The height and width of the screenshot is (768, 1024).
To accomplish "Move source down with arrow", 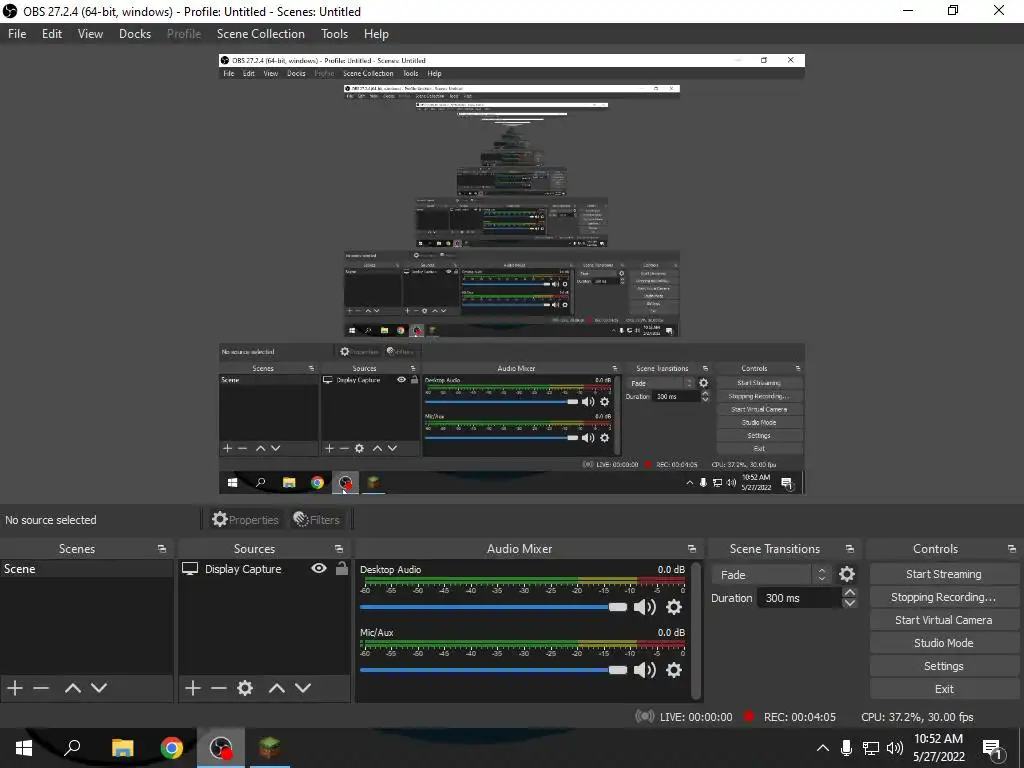I will point(302,688).
